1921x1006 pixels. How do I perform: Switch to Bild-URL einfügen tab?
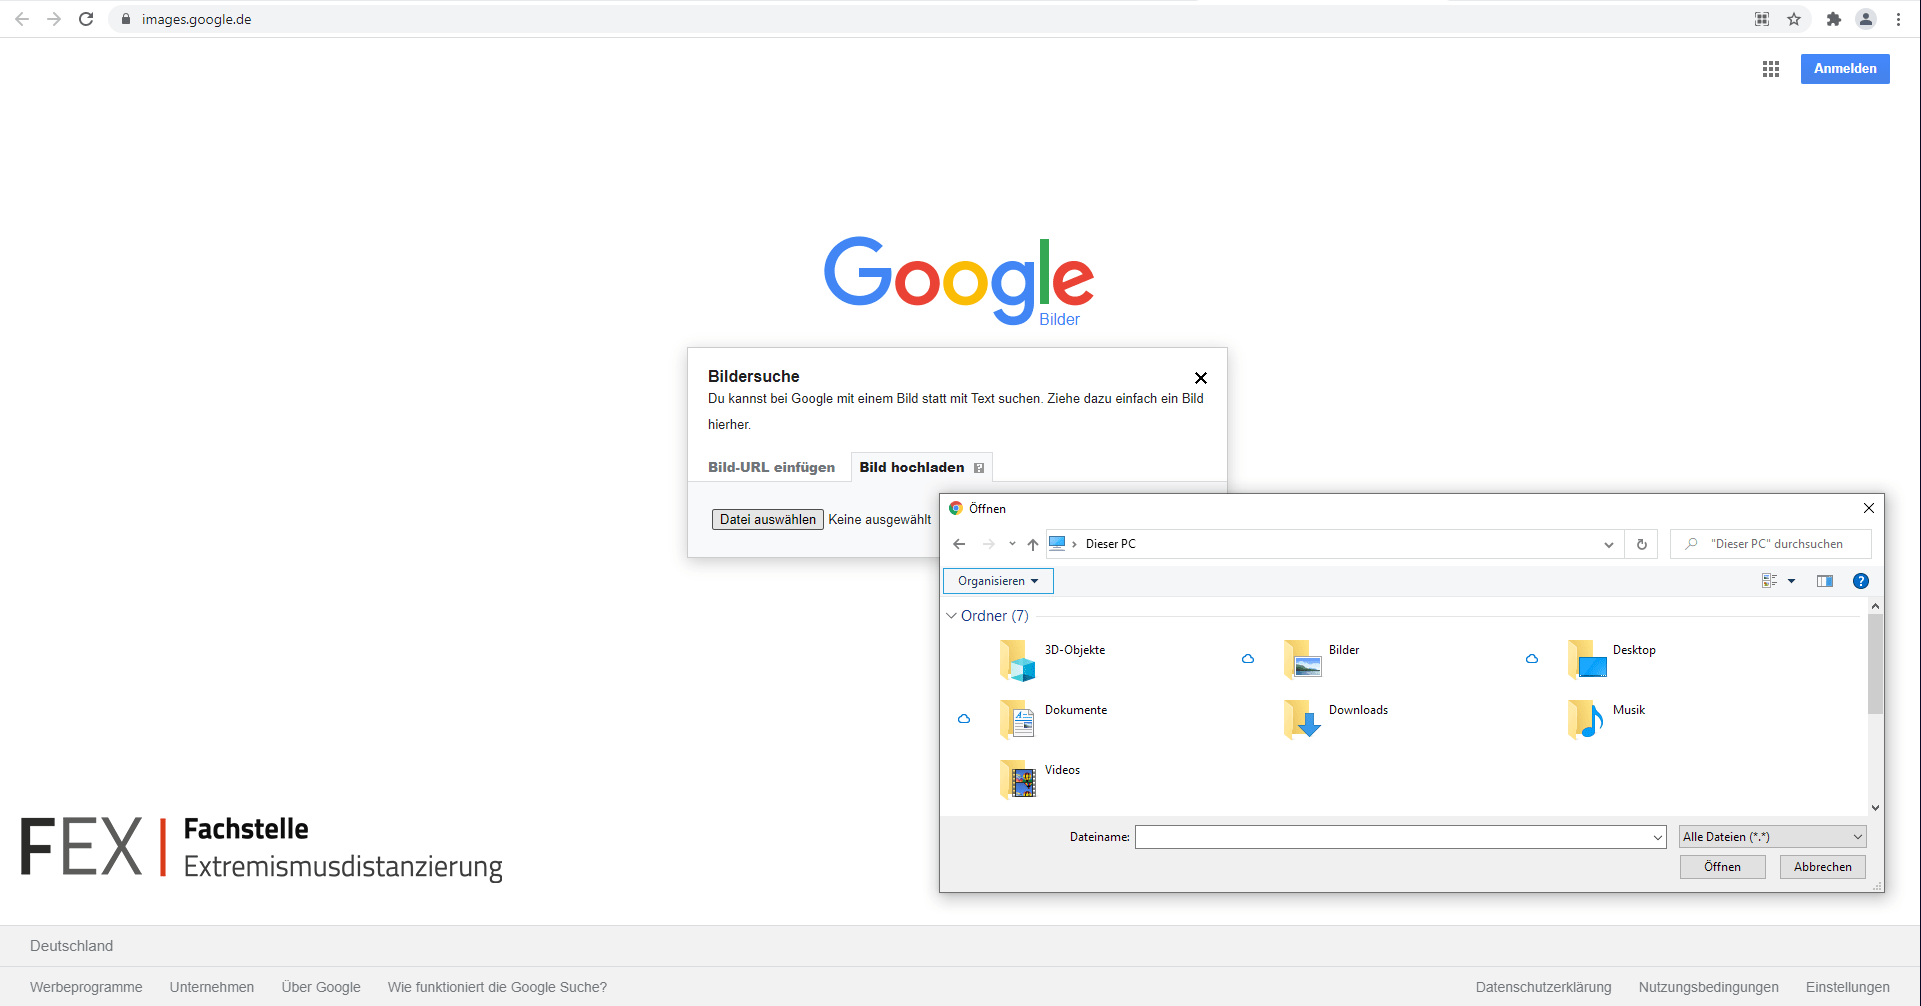(x=771, y=467)
